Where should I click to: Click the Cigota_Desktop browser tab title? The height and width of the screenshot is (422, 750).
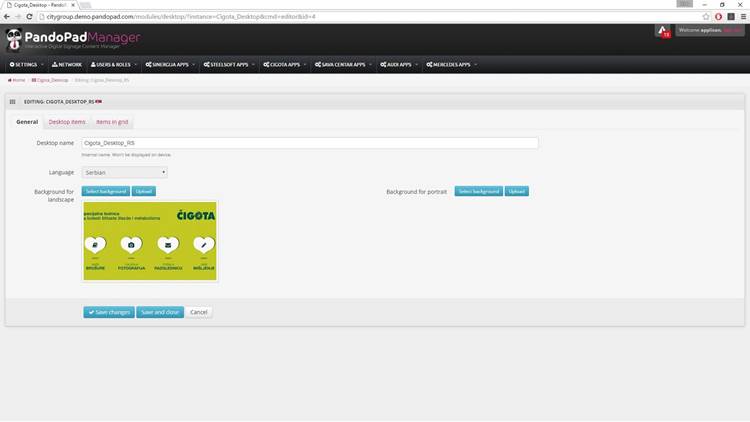(x=39, y=5)
